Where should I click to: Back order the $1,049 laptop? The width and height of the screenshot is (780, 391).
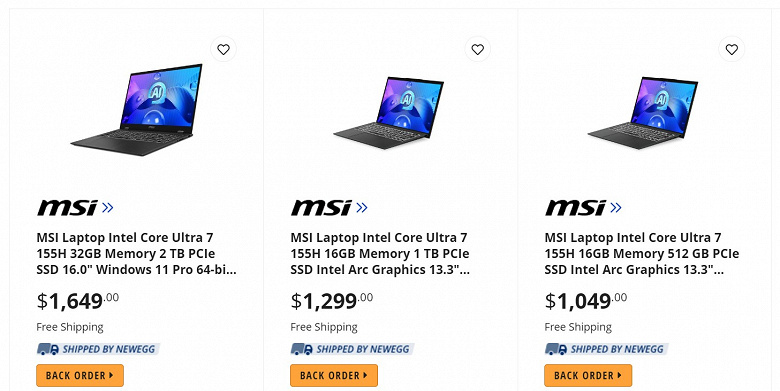click(x=588, y=376)
